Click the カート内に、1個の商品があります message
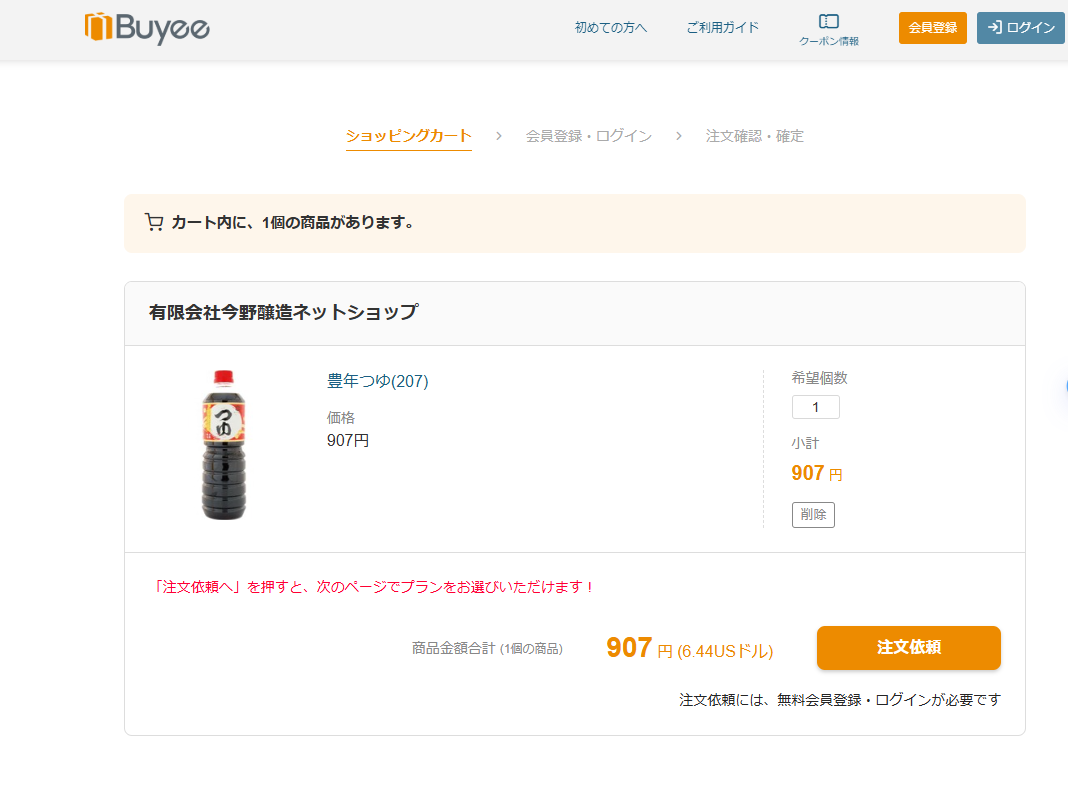Screen dimensions: 1068x790 [293, 223]
